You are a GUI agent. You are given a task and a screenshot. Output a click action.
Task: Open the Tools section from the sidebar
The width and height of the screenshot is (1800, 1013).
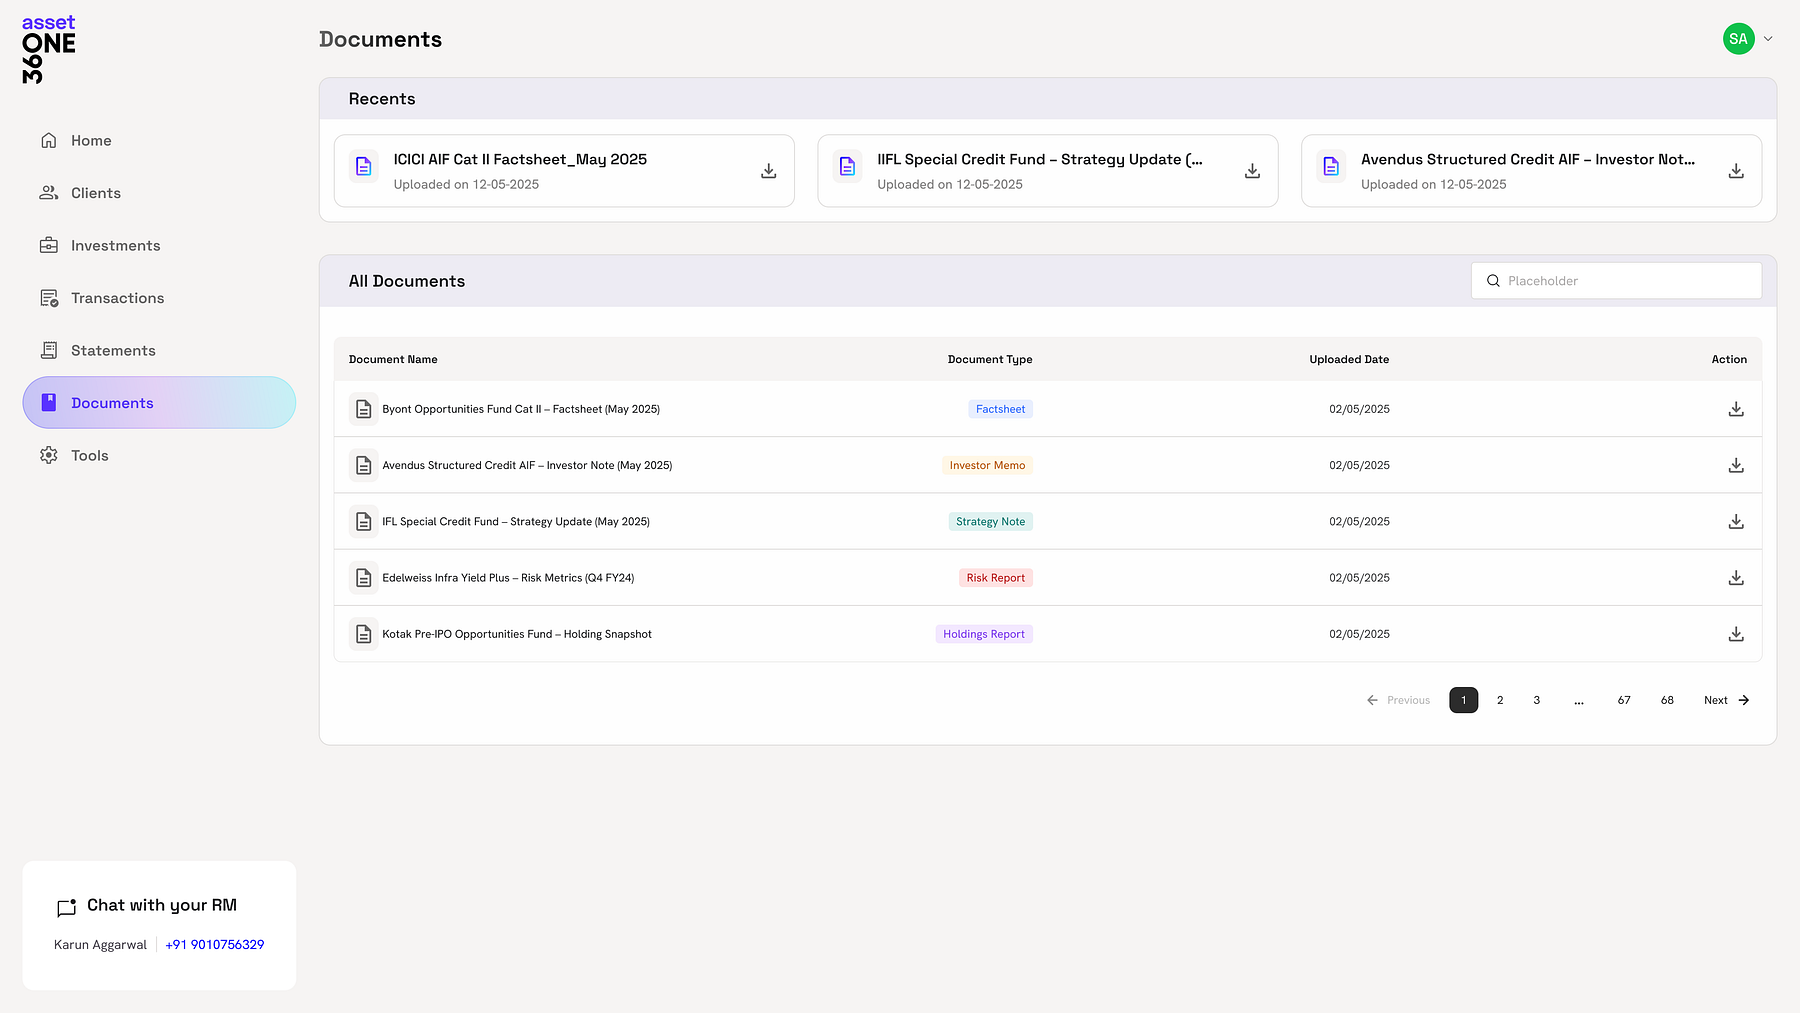click(89, 455)
